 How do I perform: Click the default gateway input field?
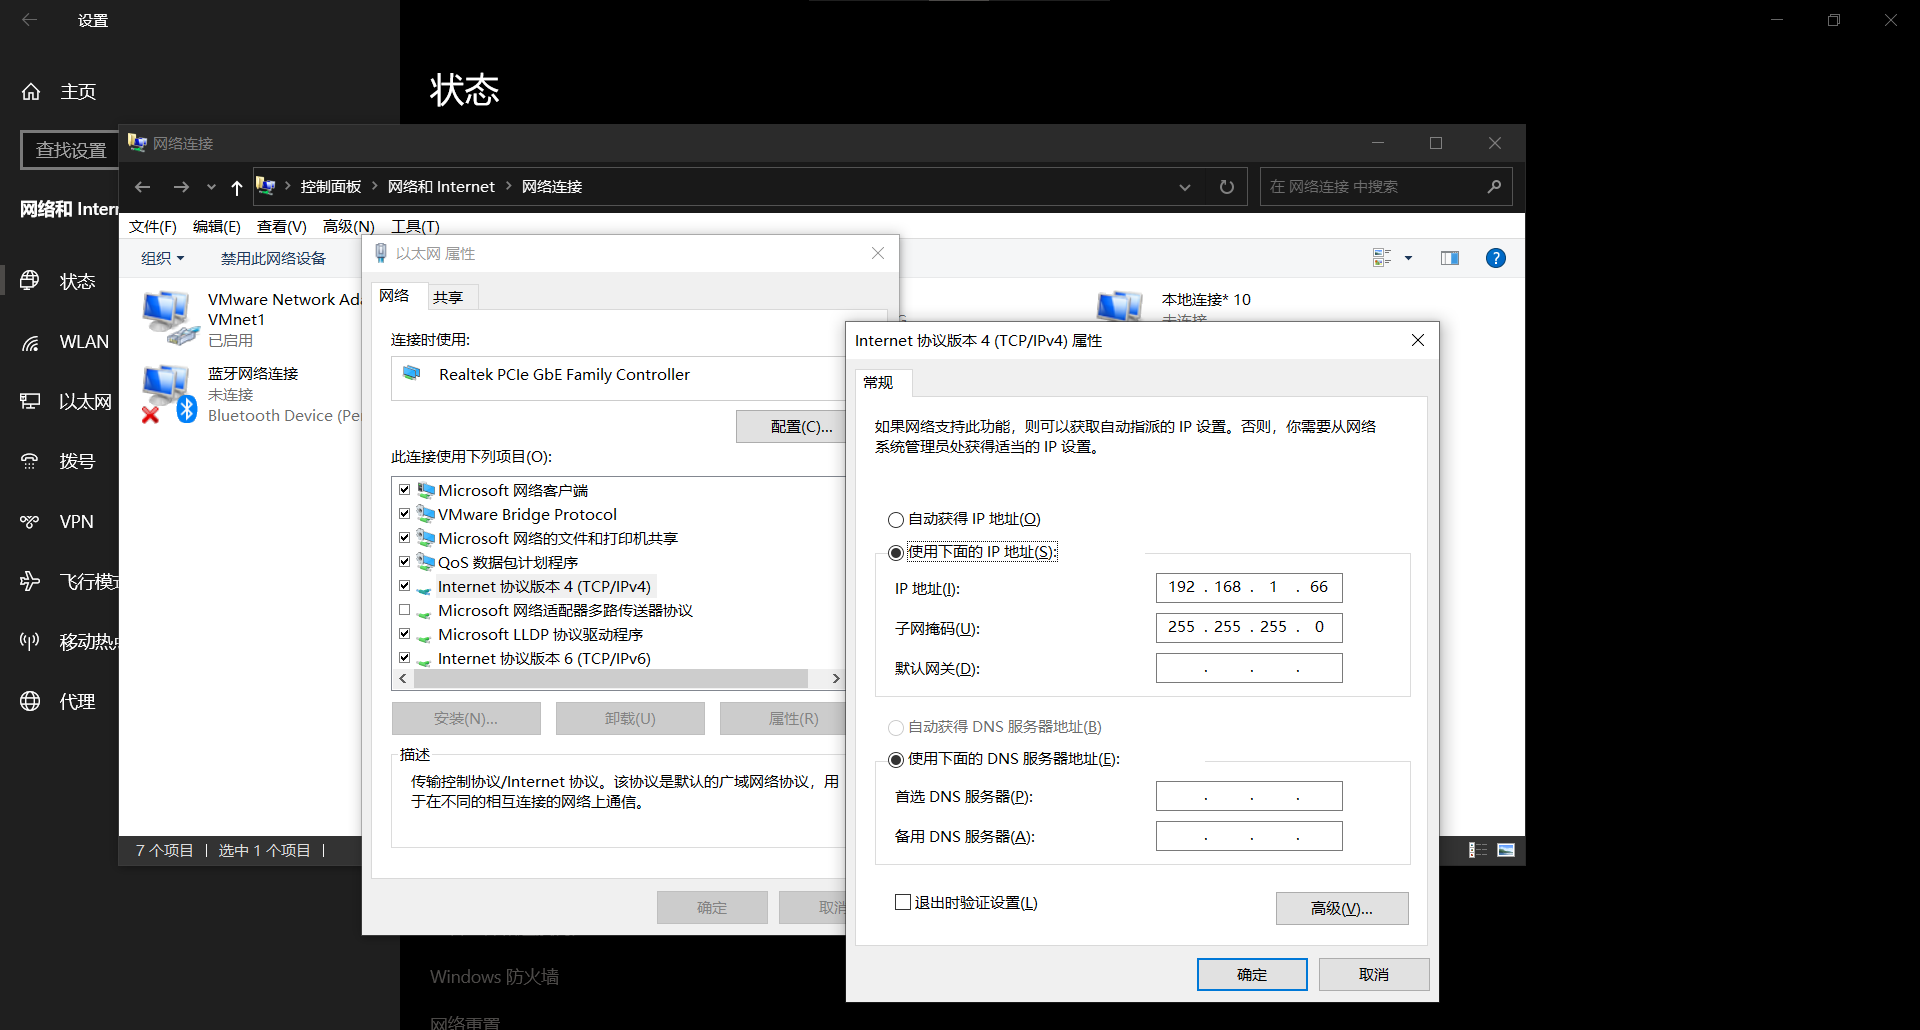[x=1248, y=668]
